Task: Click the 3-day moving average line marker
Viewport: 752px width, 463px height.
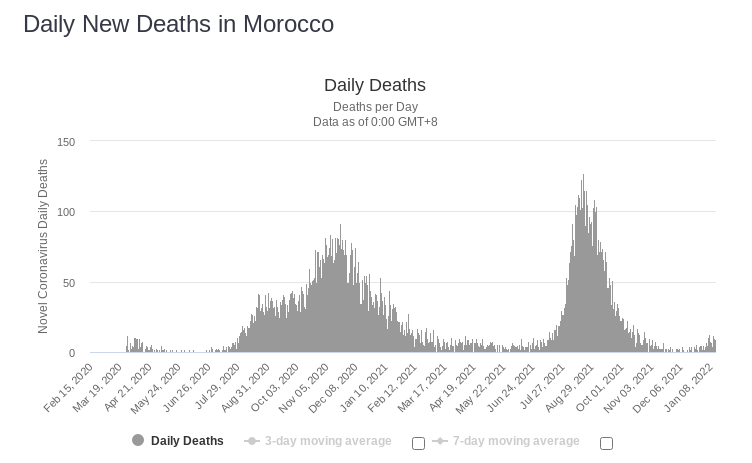Action: (x=252, y=441)
